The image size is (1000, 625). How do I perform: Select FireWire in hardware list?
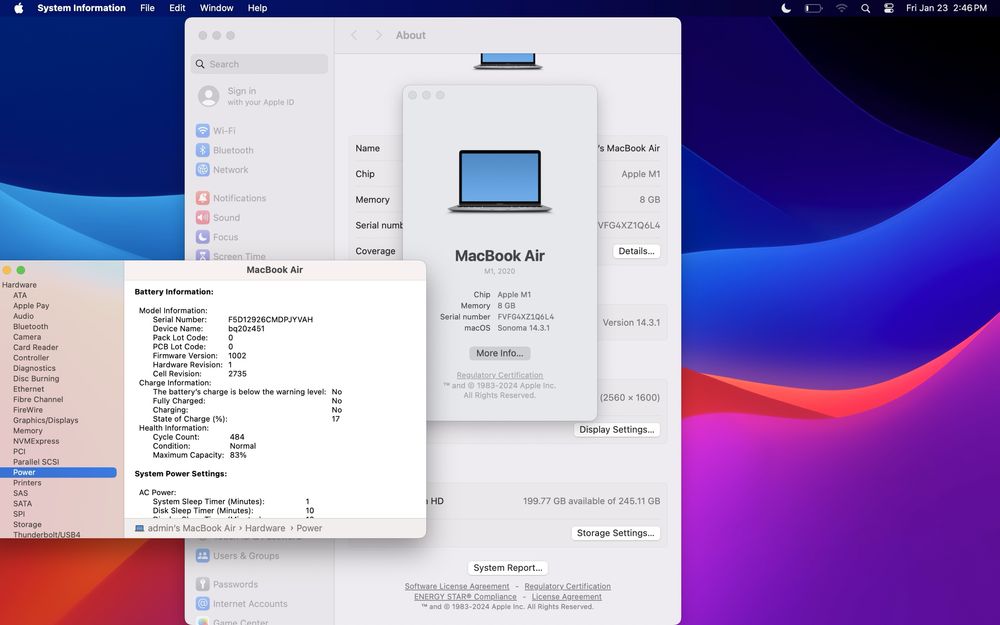click(27, 410)
